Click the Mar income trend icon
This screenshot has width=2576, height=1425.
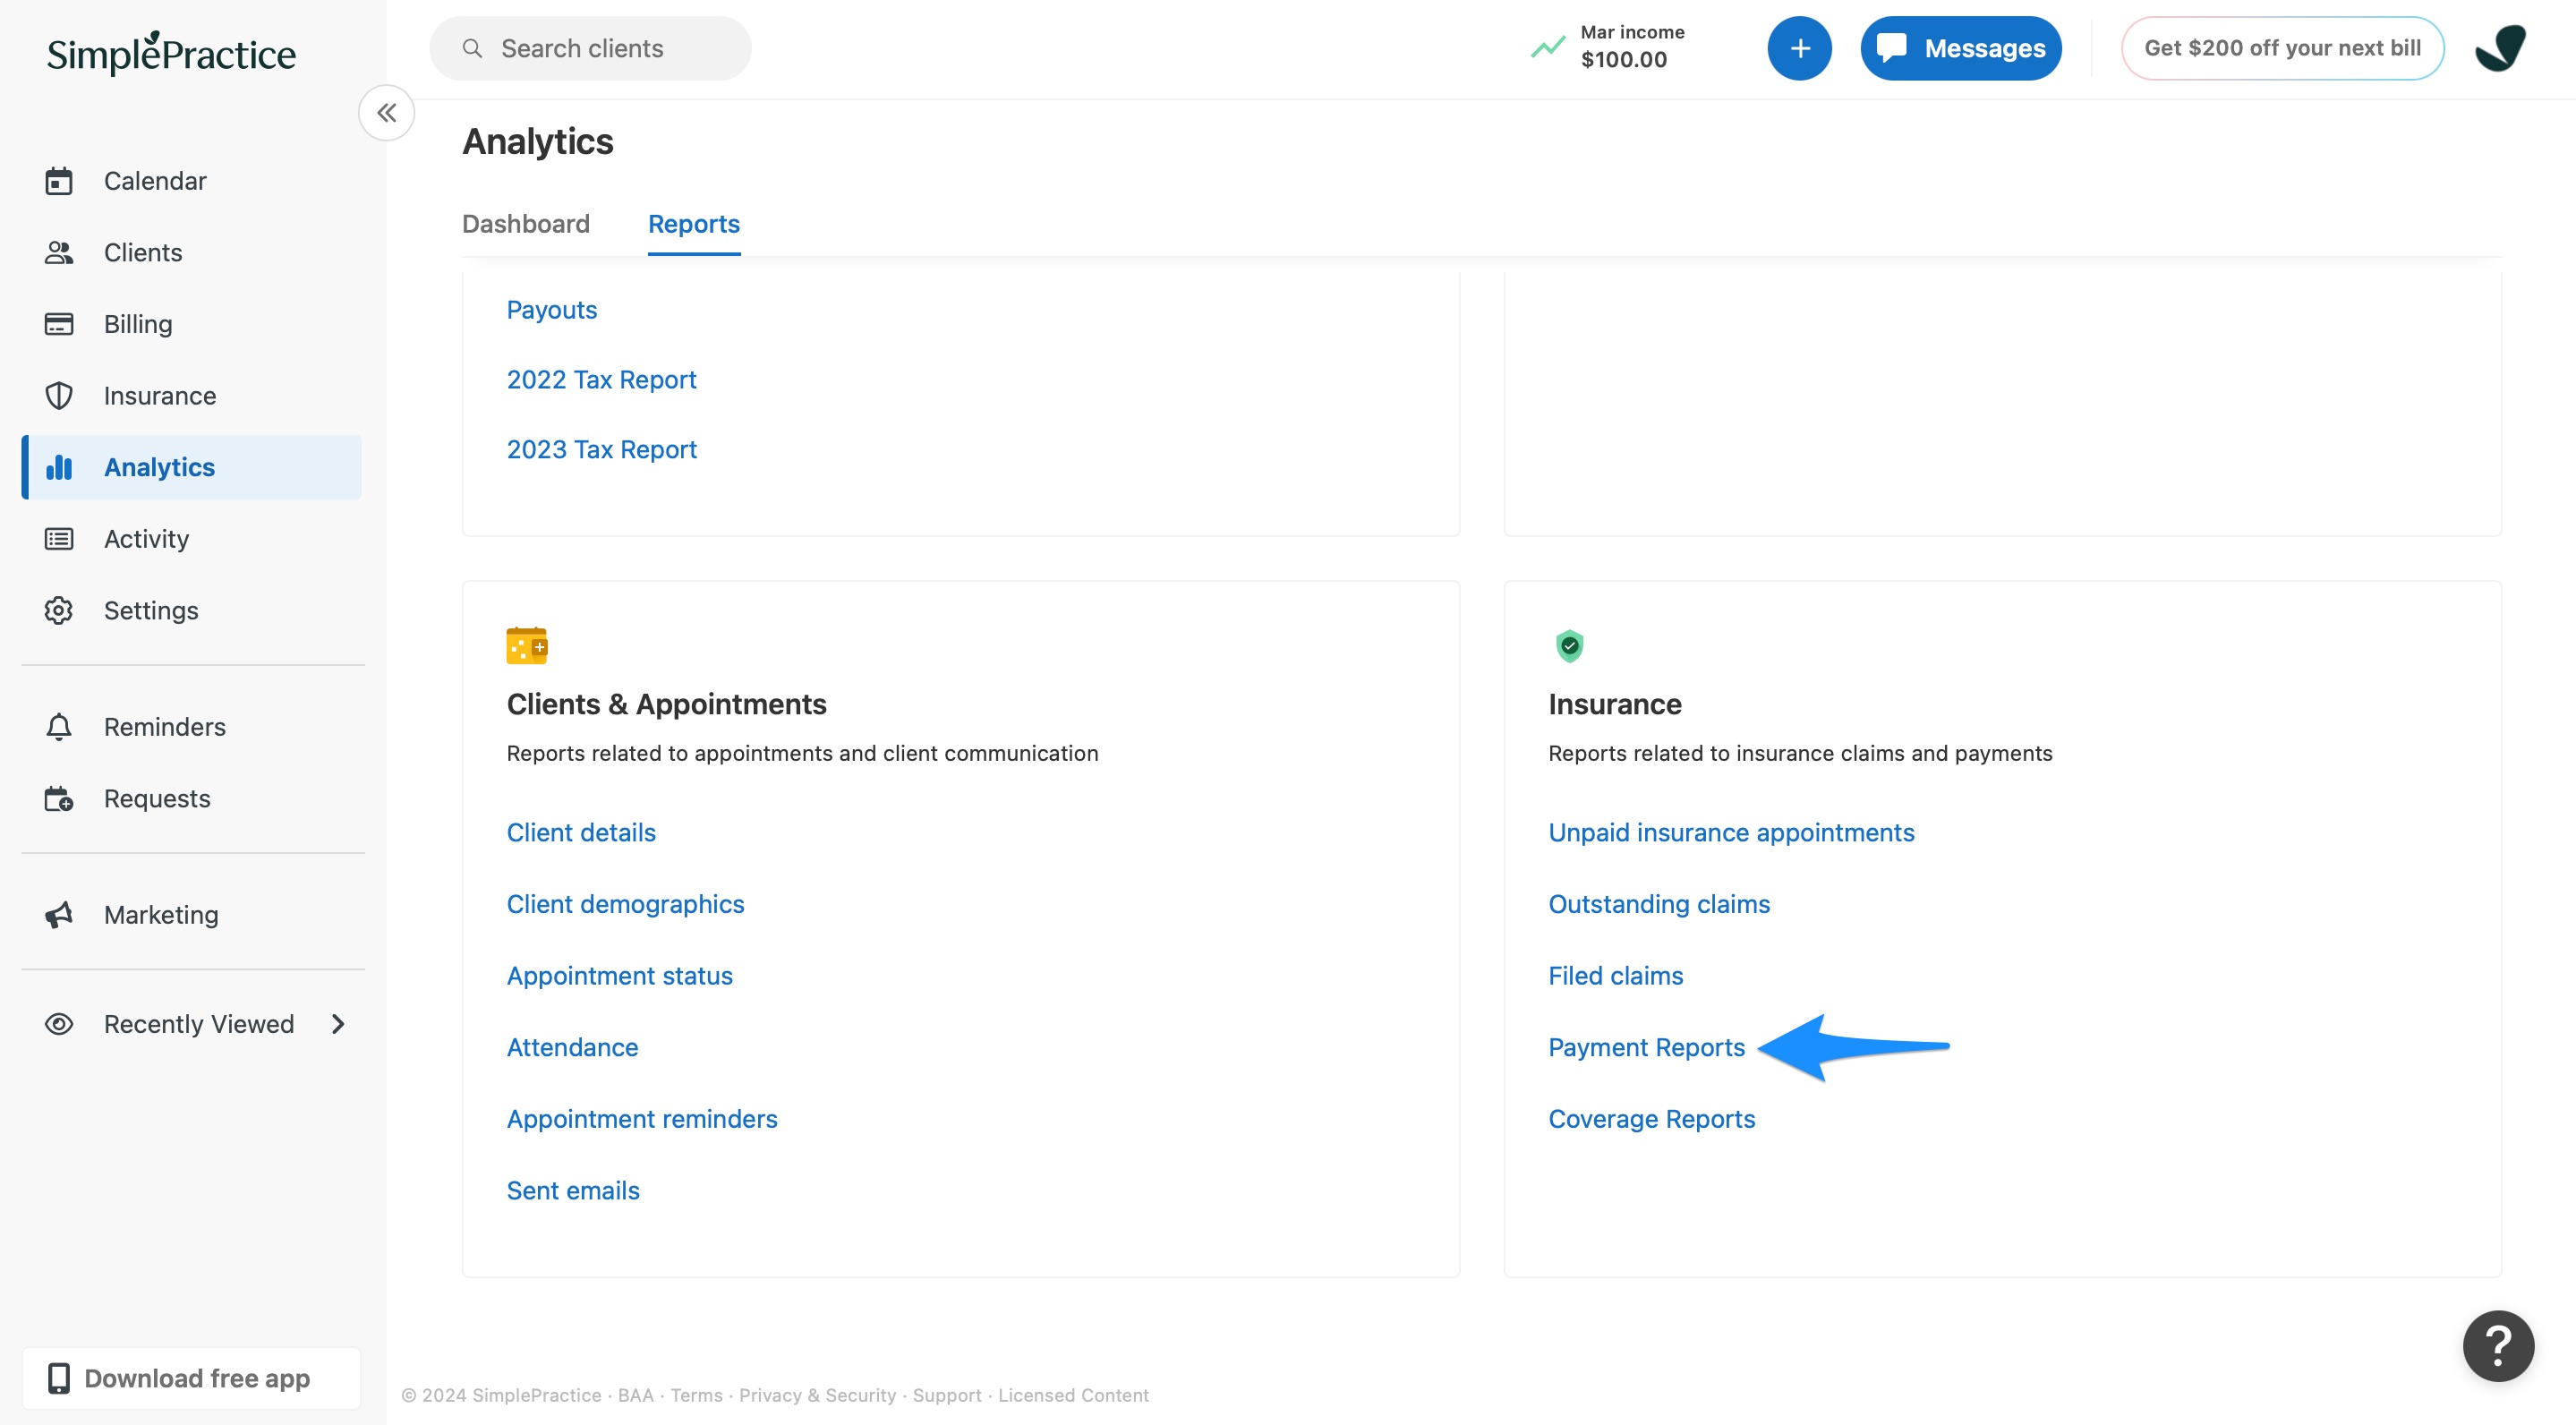[1547, 47]
